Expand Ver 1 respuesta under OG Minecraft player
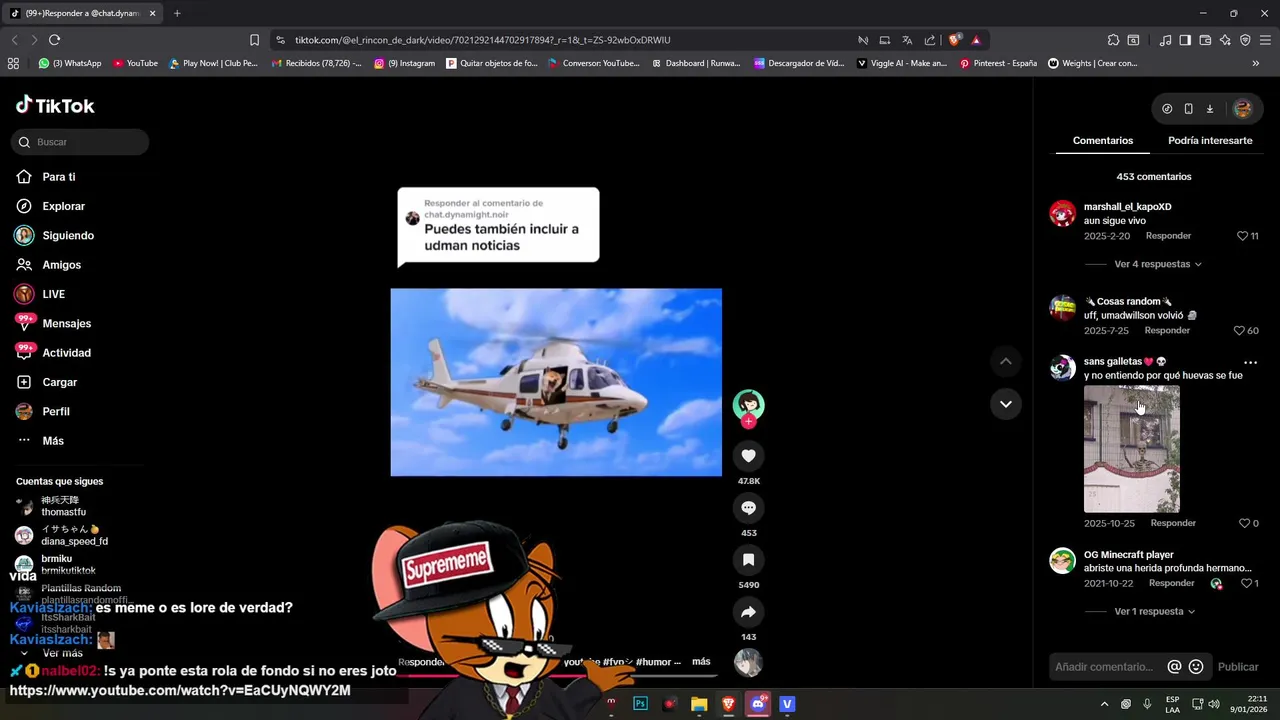The image size is (1280, 720). click(x=1154, y=611)
